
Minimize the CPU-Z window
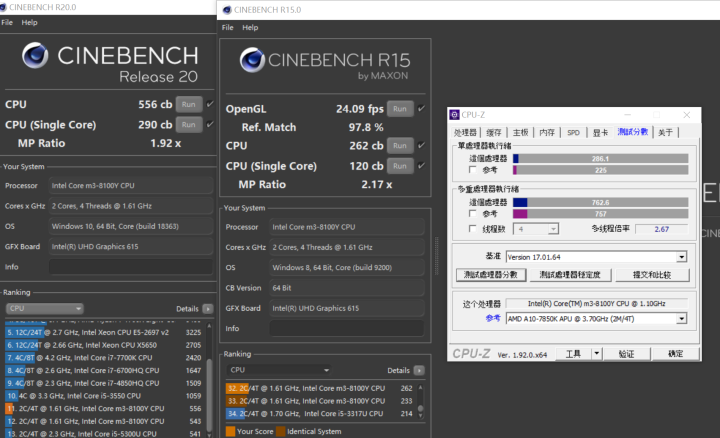click(628, 115)
